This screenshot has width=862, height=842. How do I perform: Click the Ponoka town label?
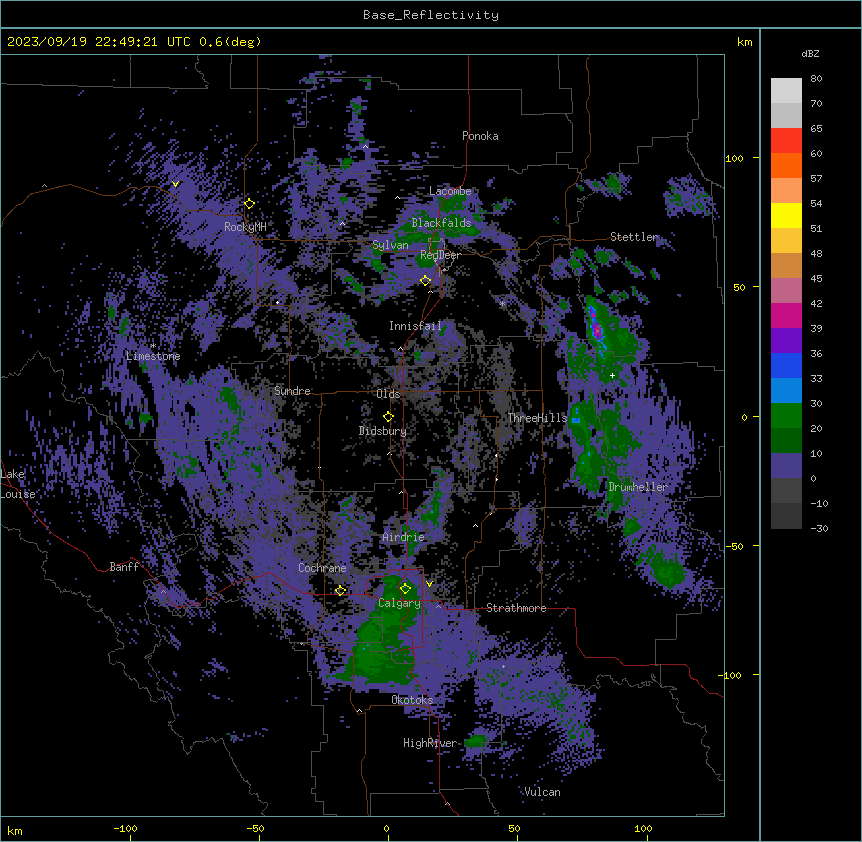(x=480, y=136)
